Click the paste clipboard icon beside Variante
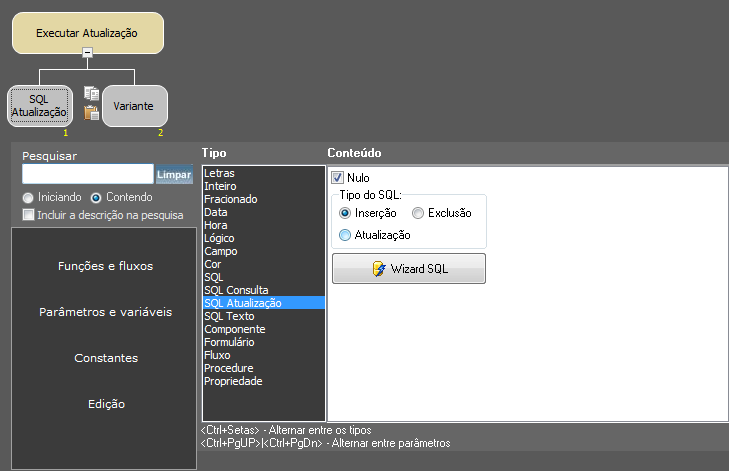 coord(91,112)
